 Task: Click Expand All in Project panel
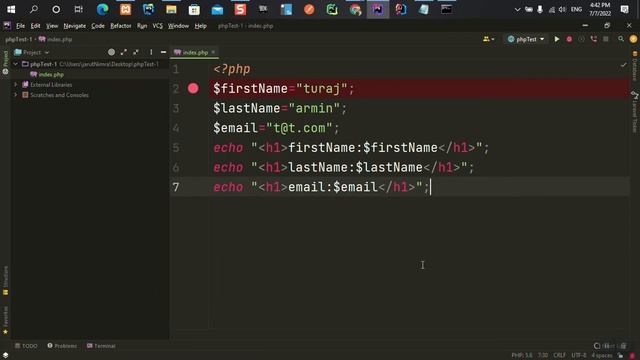pos(124,52)
